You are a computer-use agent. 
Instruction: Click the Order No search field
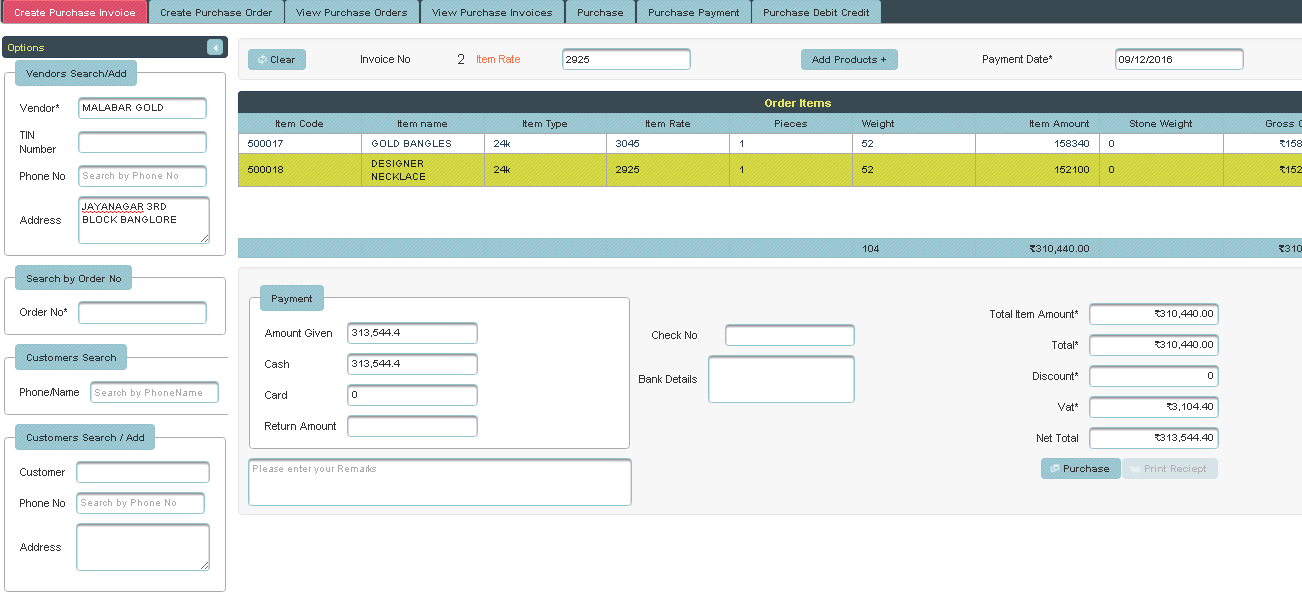point(142,313)
